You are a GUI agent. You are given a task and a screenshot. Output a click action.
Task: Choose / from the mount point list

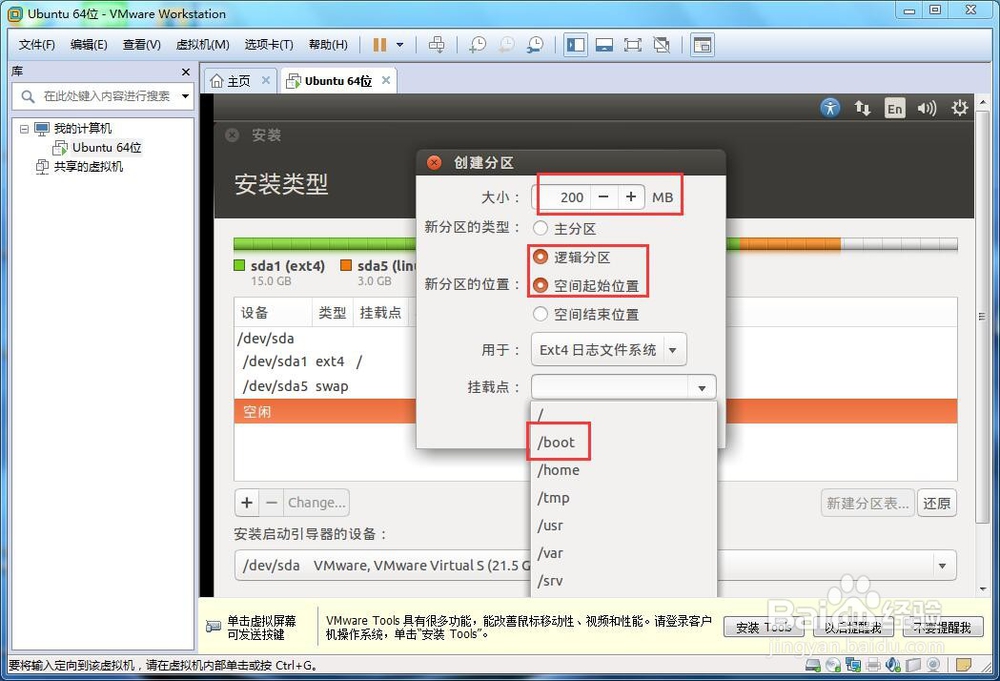(x=623, y=414)
